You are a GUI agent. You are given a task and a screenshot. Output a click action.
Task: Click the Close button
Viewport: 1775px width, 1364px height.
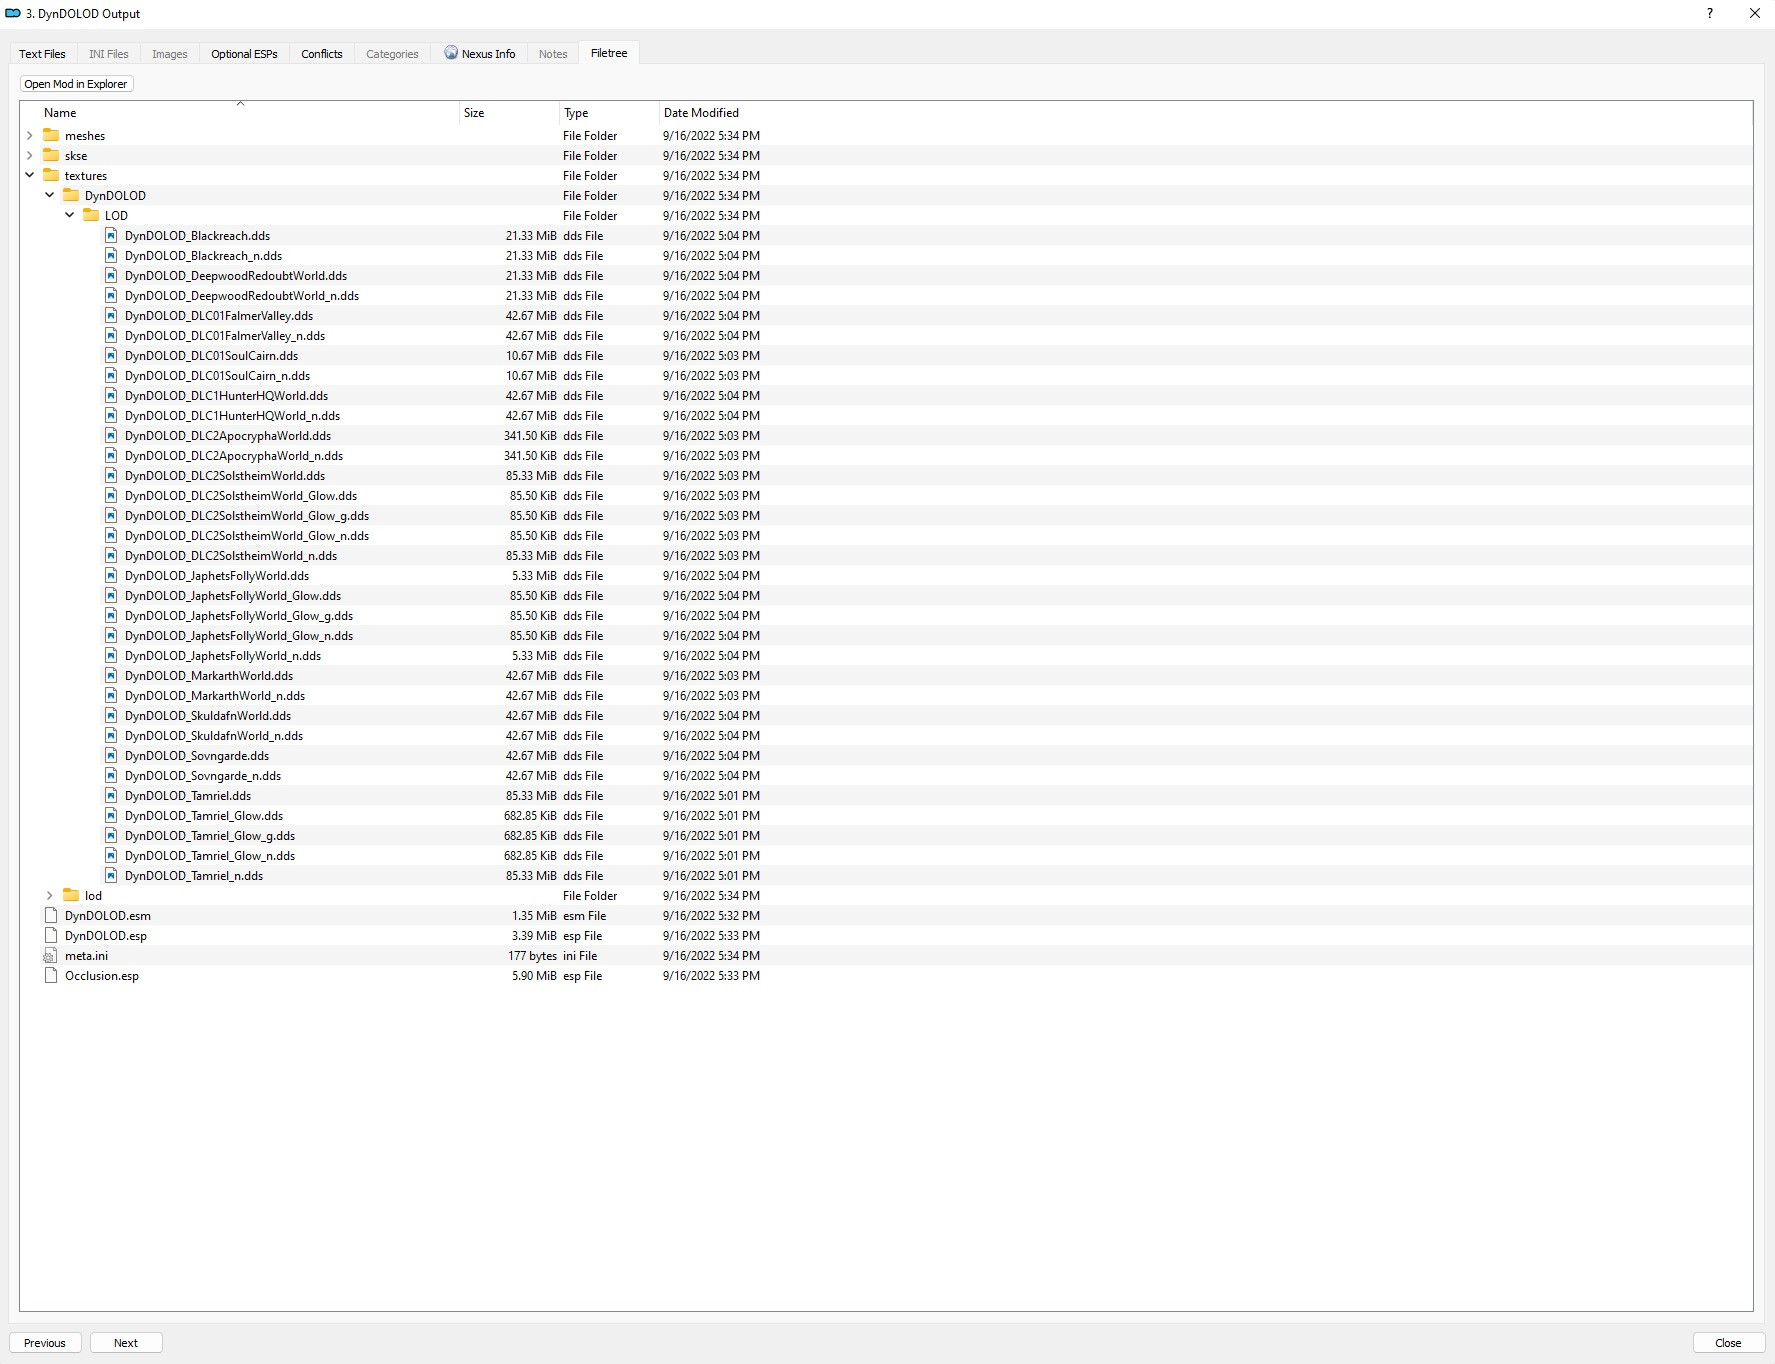click(1728, 1343)
